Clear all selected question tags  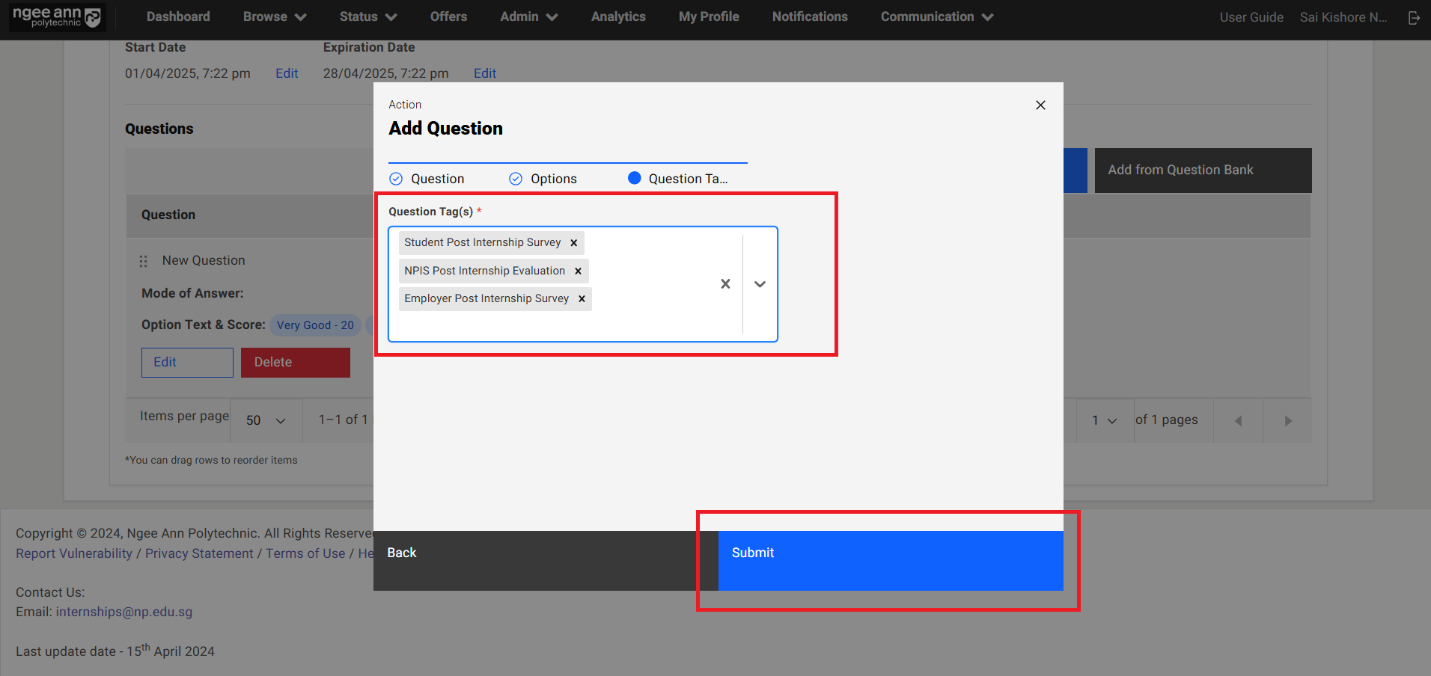click(x=725, y=284)
